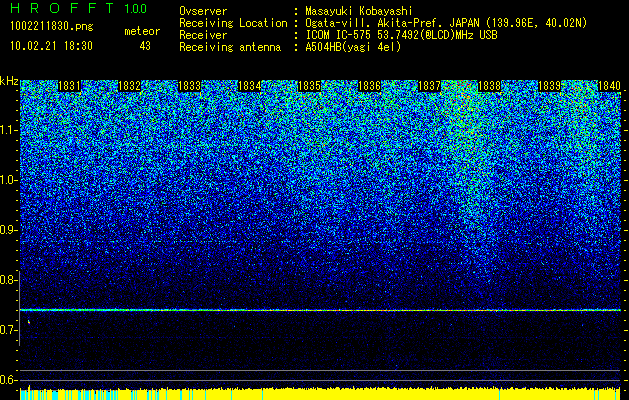Screen dimensions: 629x400
Task: Click the HROFFT program title
Action: coord(63,8)
